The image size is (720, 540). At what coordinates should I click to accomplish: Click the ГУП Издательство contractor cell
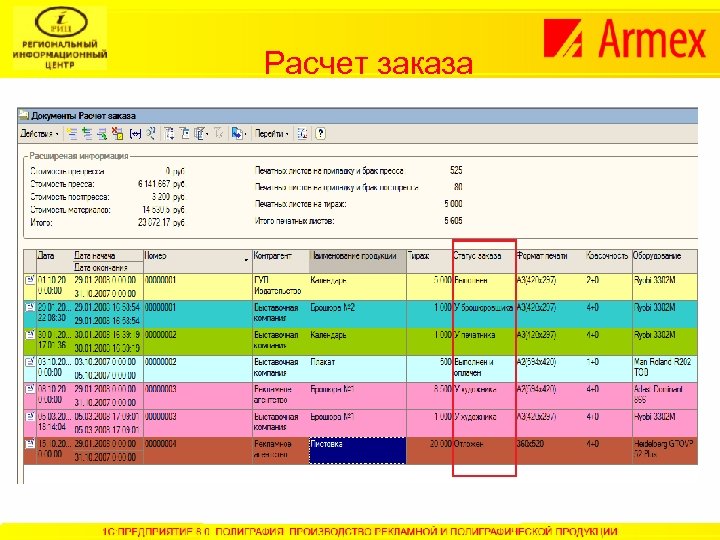281,287
